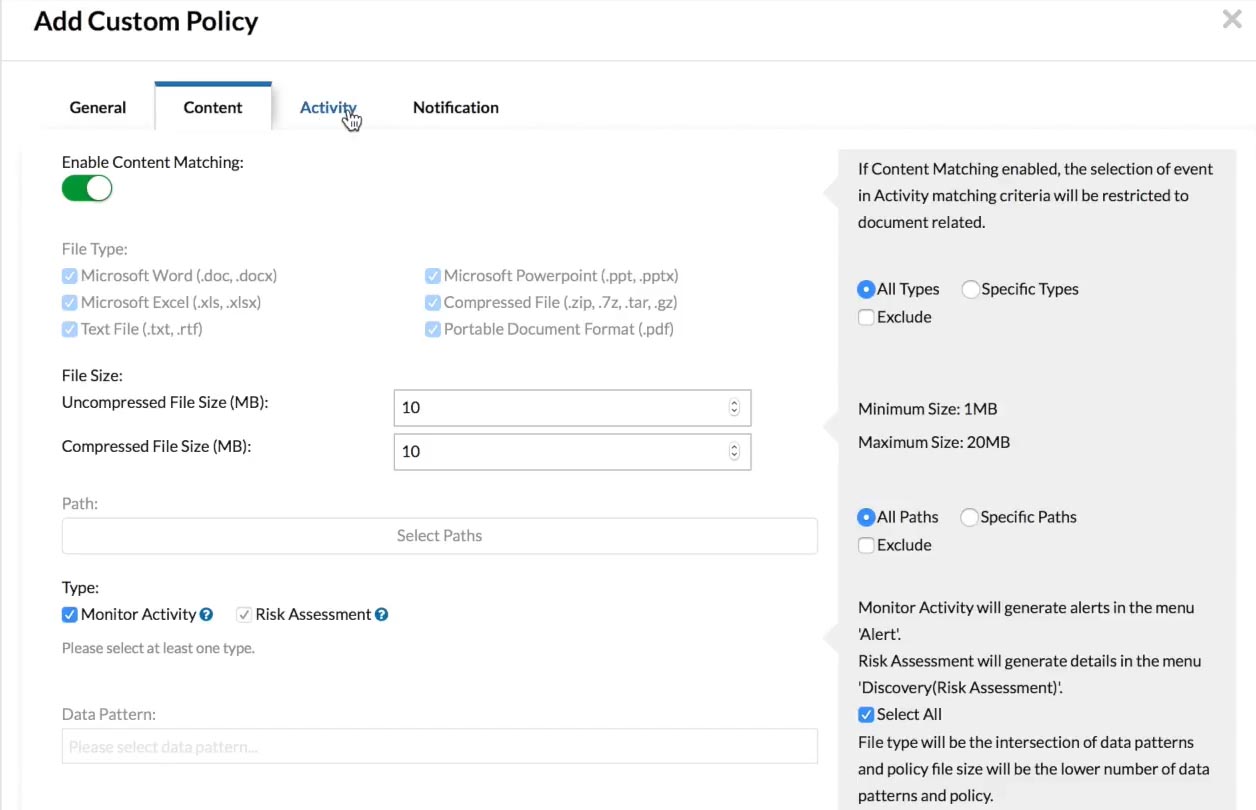Screen dimensions: 1256x810
Task: Click the Uncompressed File Size spinner arrows
Action: click(x=734, y=407)
